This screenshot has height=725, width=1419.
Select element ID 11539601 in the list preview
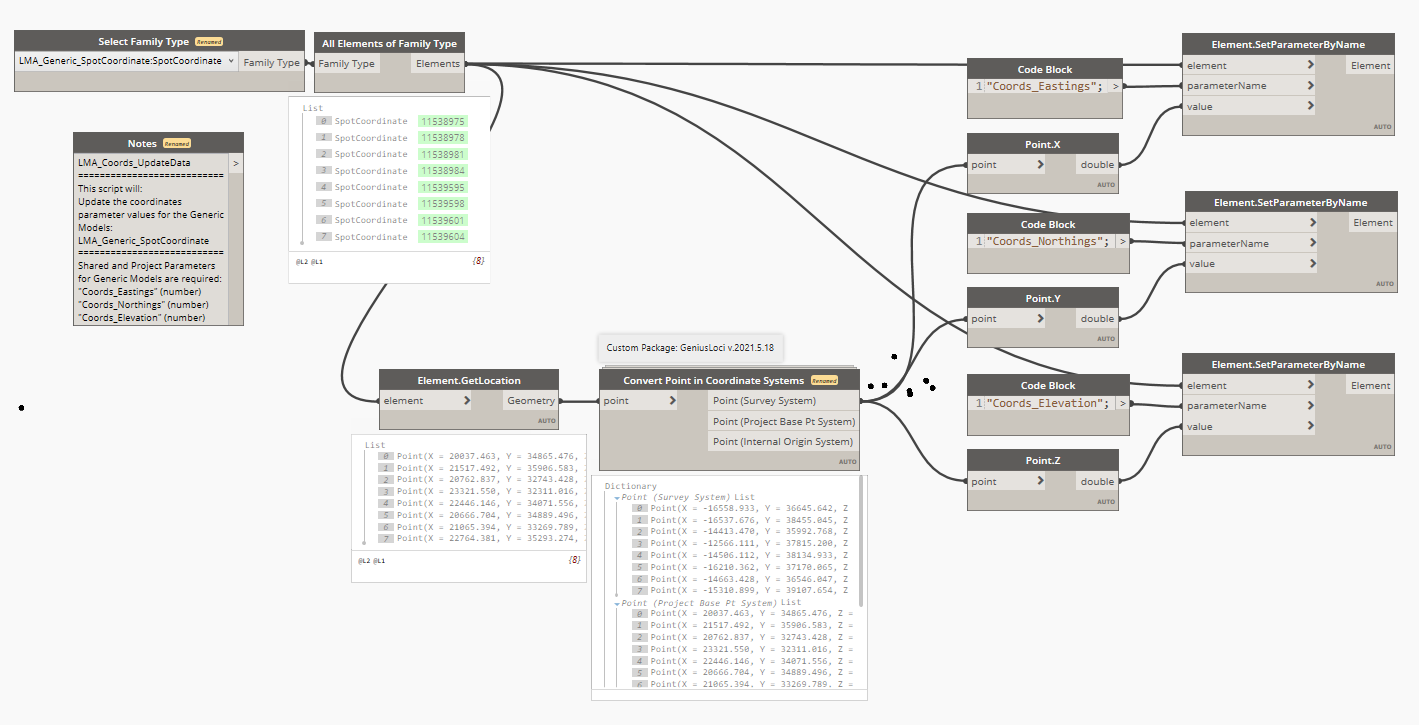(443, 220)
